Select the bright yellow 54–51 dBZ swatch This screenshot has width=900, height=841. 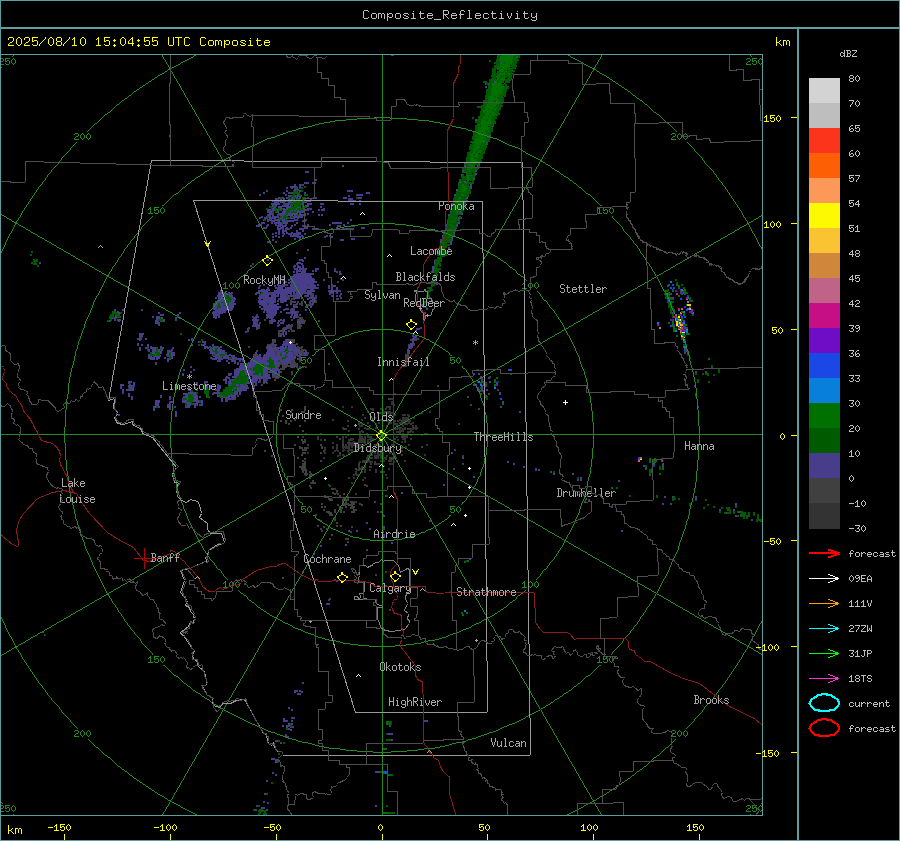(x=824, y=216)
